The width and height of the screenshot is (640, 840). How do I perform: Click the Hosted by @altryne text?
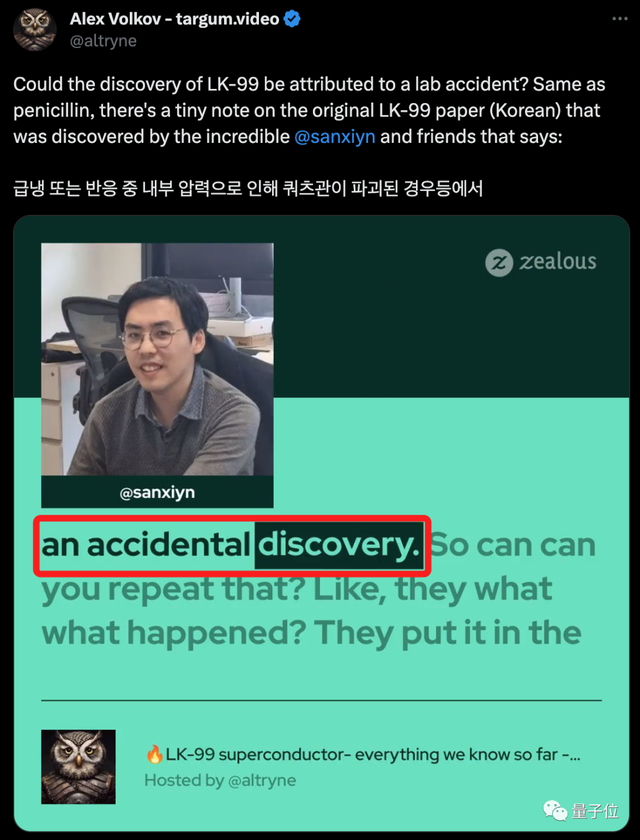220,780
